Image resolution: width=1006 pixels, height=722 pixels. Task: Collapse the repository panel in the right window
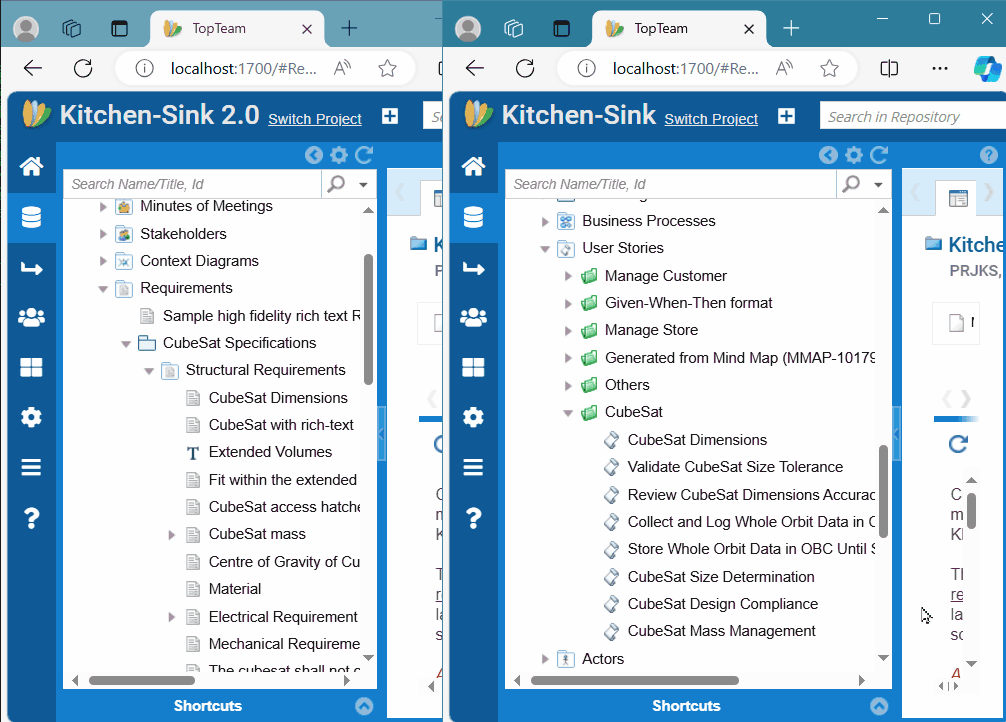click(828, 155)
